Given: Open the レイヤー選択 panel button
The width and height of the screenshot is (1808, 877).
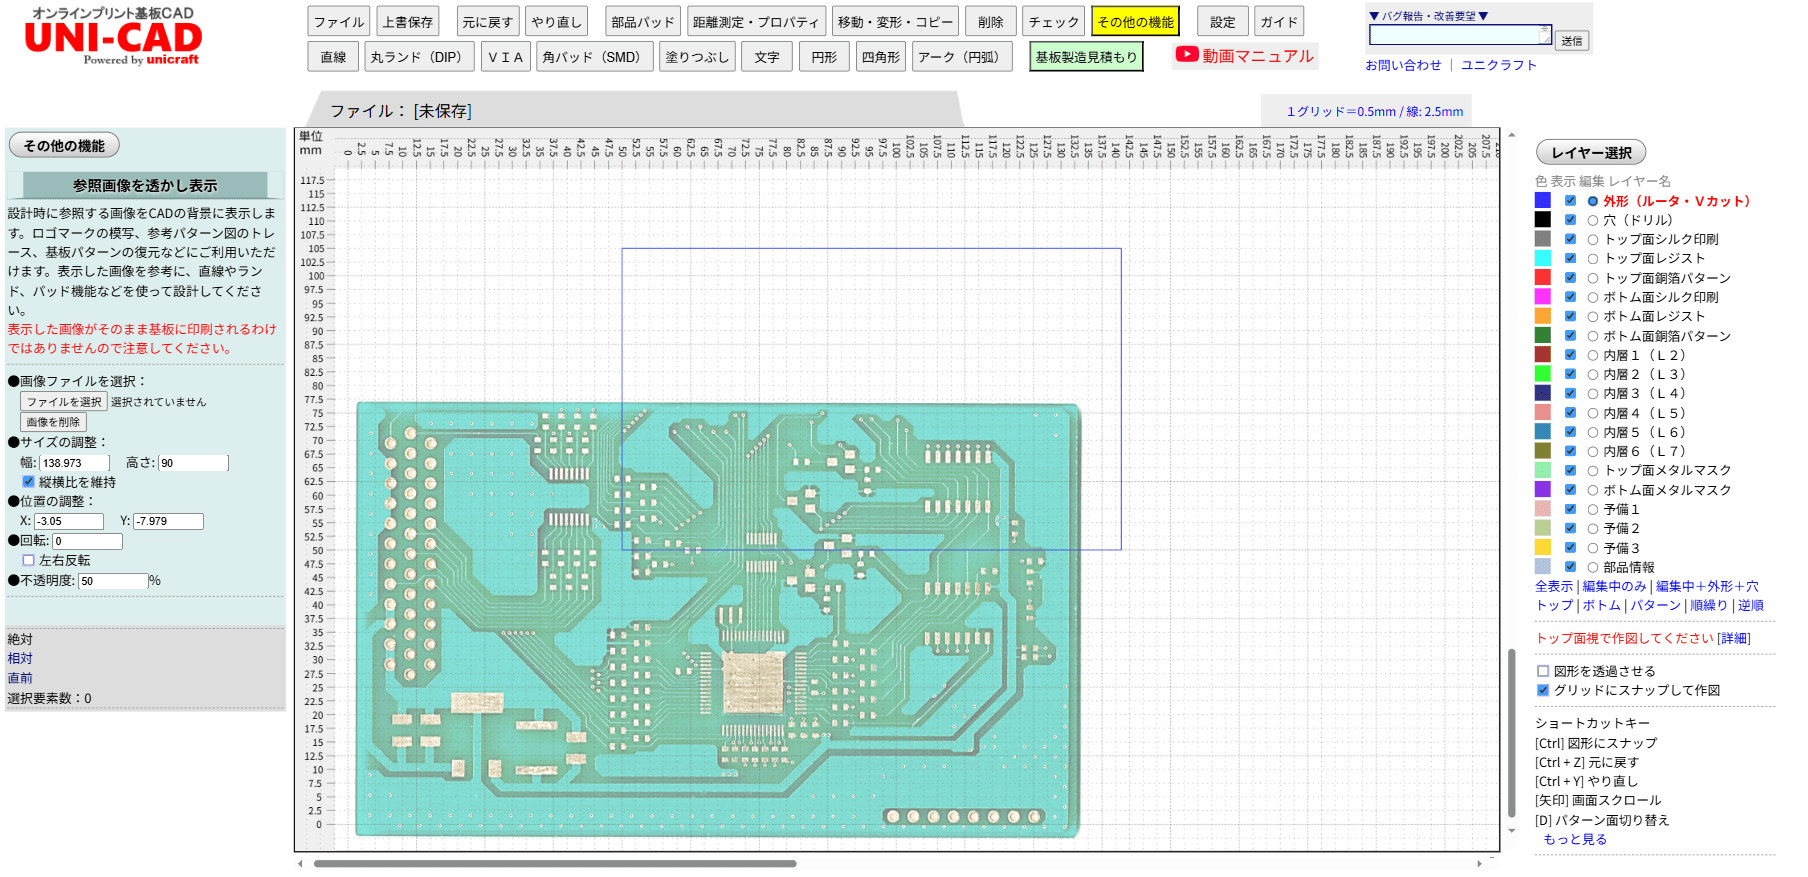Looking at the screenshot, I should tap(1590, 153).
